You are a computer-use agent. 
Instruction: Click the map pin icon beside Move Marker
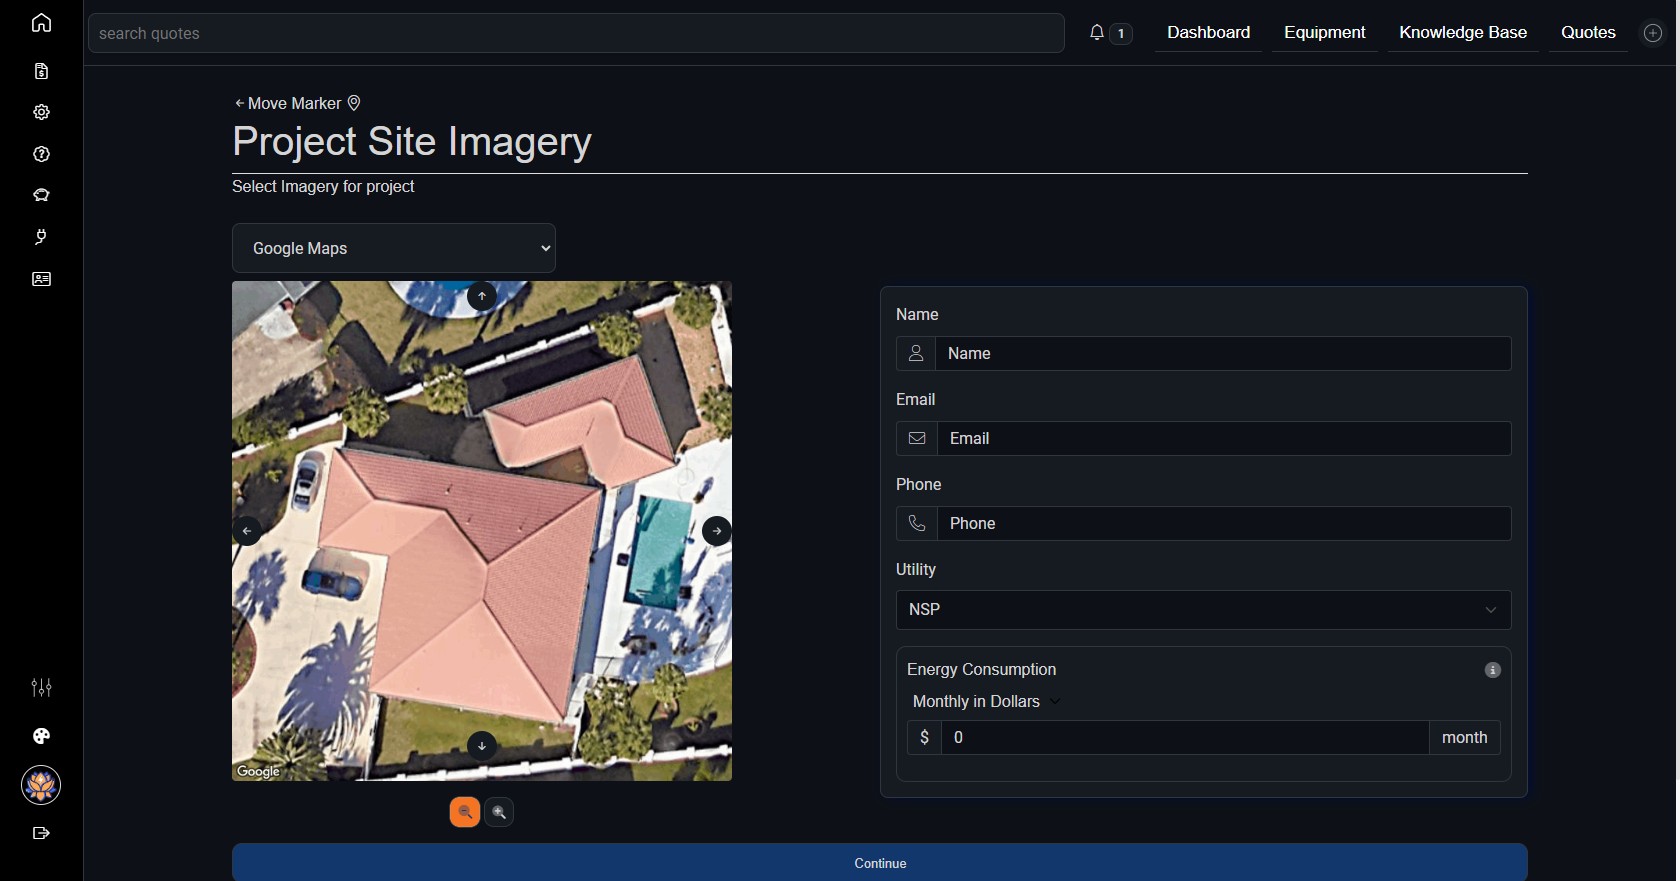coord(354,103)
